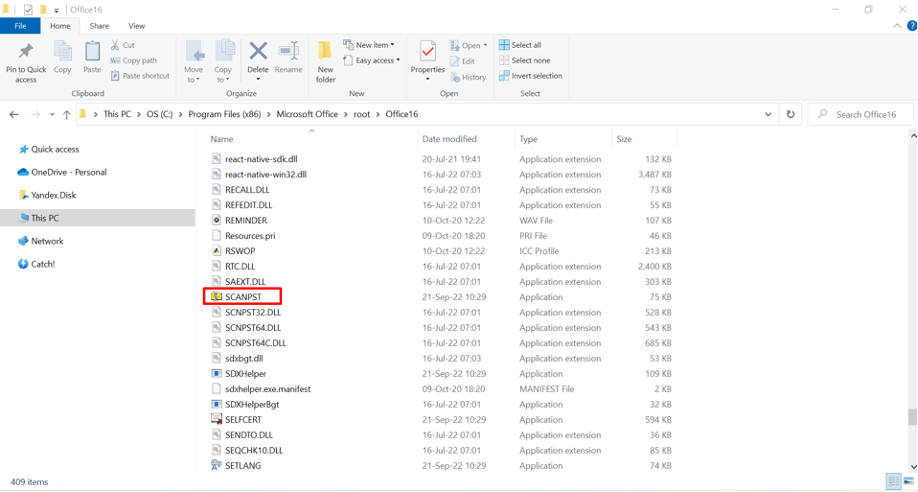Click the Delete X icon
The width and height of the screenshot is (918, 492).
tap(258, 51)
